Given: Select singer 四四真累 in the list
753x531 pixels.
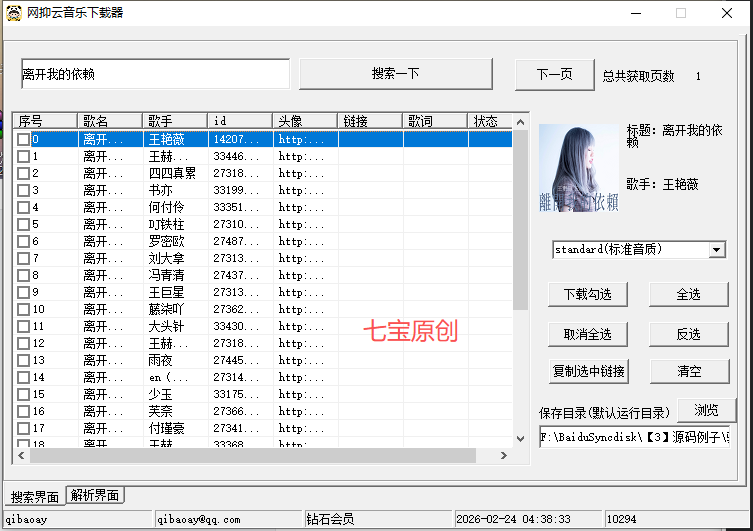Looking at the screenshot, I should [x=172, y=173].
